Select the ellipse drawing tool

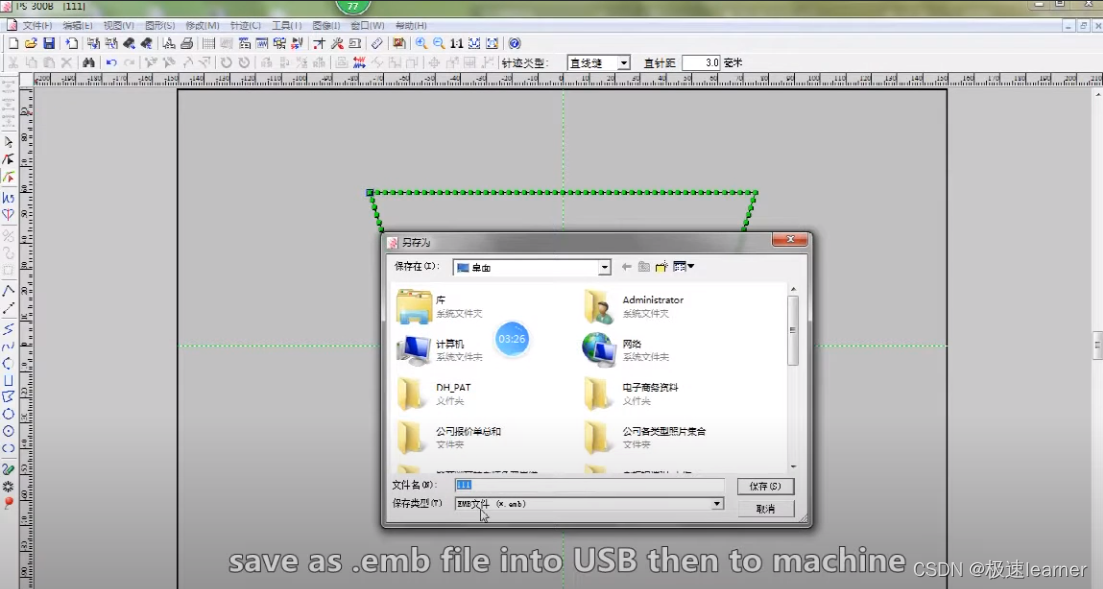coord(8,448)
